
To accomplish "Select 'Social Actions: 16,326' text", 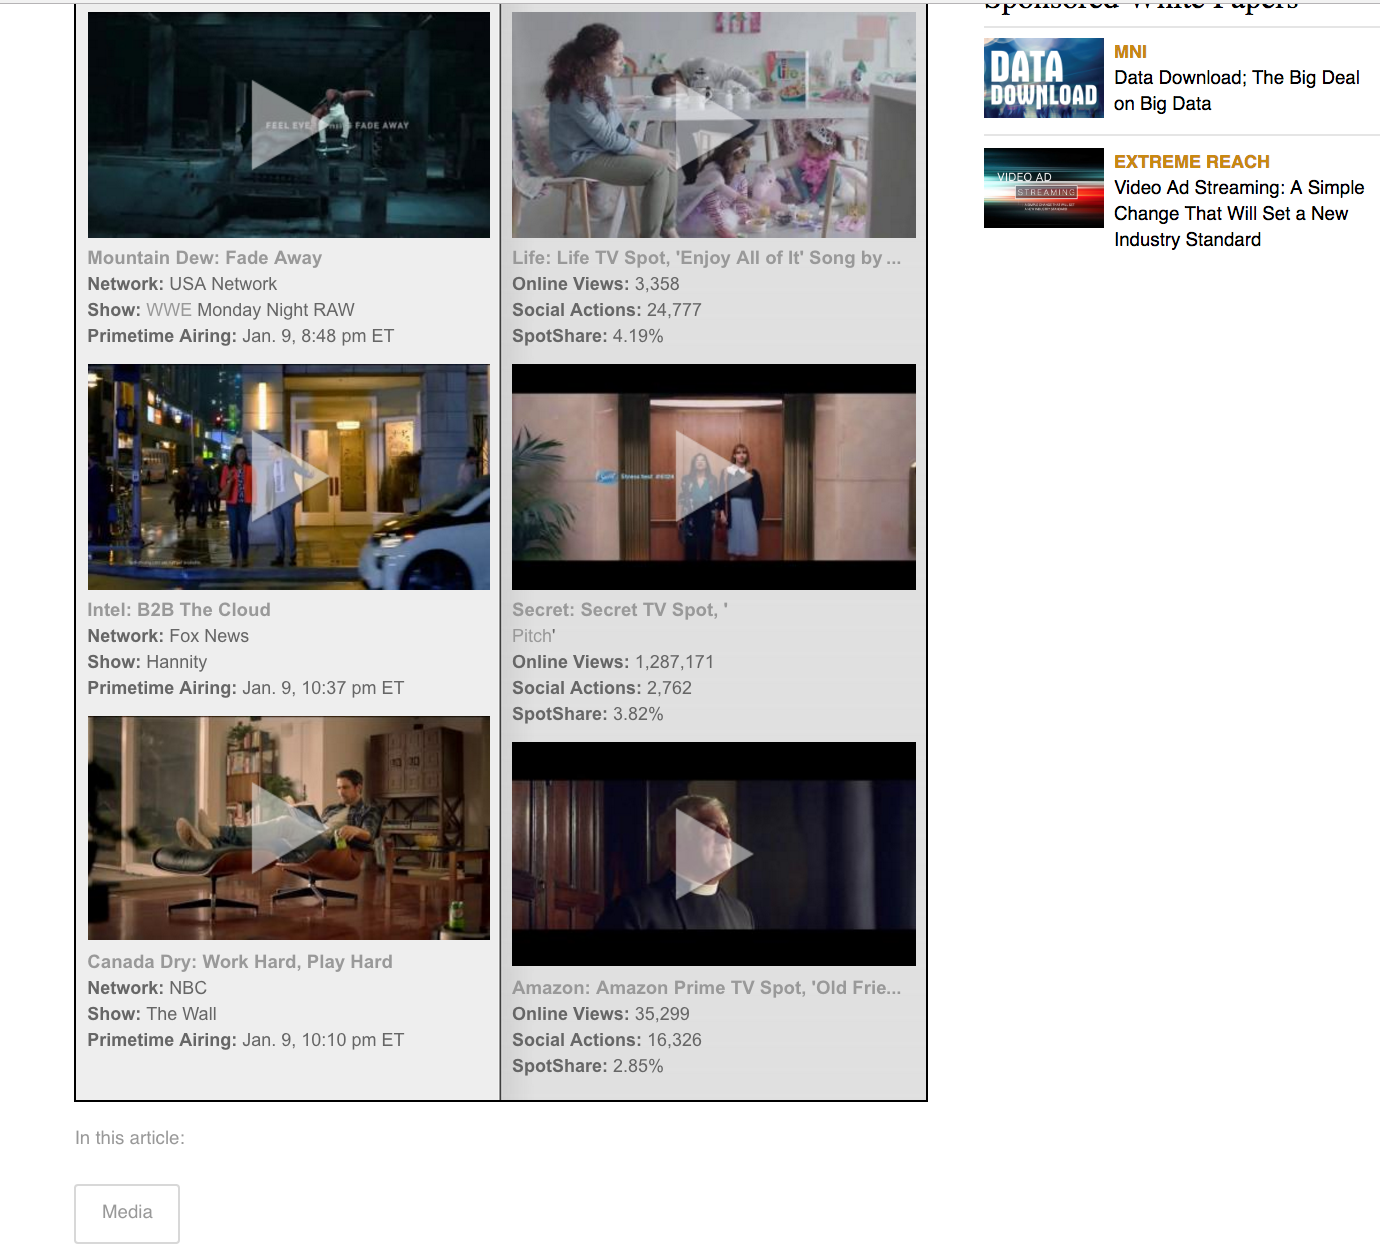I will 607,1040.
